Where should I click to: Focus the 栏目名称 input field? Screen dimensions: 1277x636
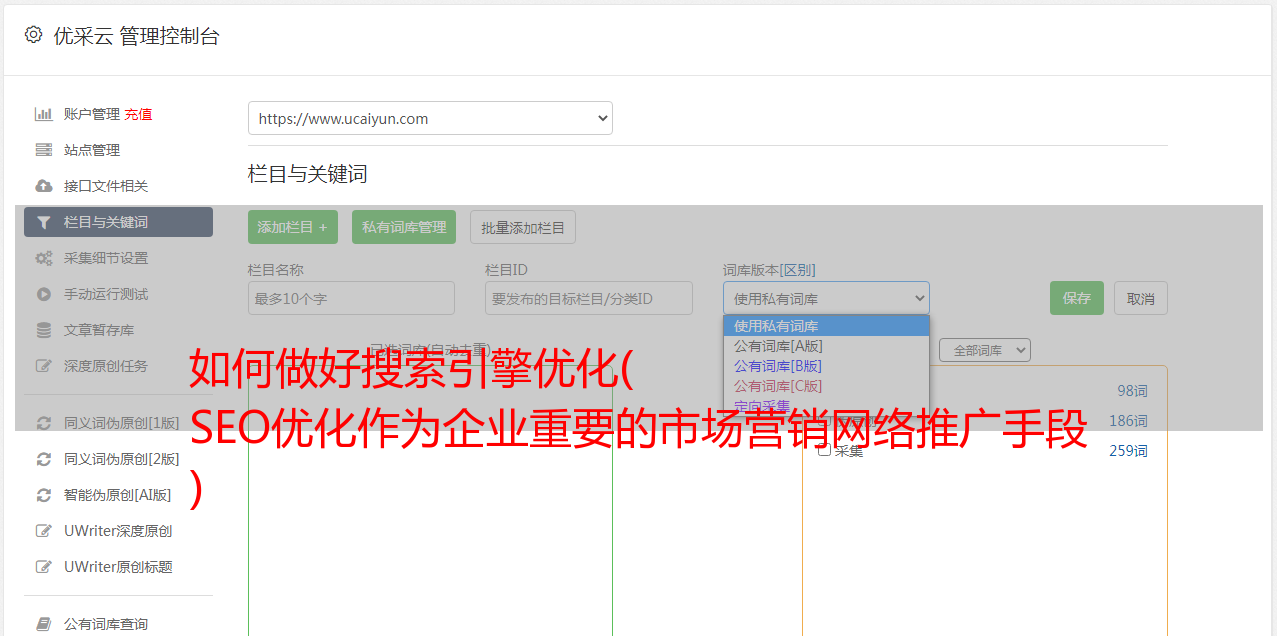click(351, 298)
